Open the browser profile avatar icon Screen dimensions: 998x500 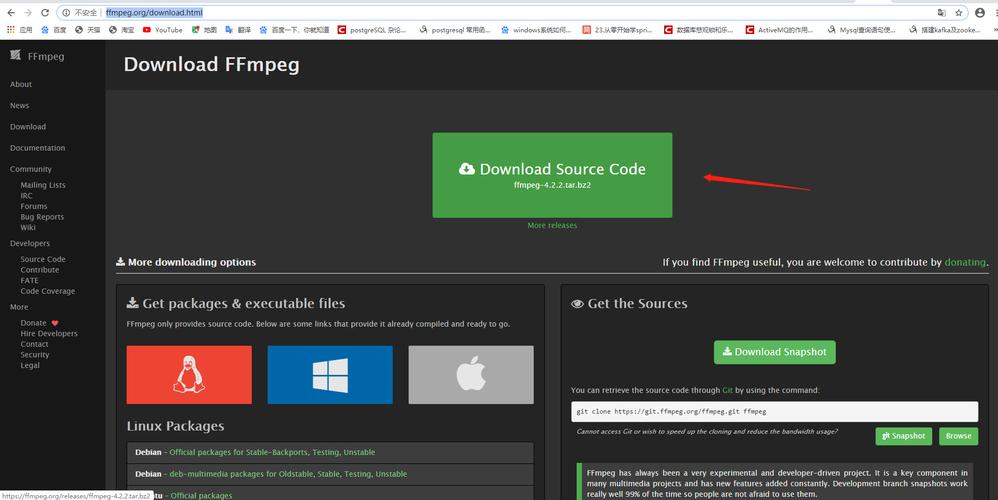pyautogui.click(x=980, y=13)
